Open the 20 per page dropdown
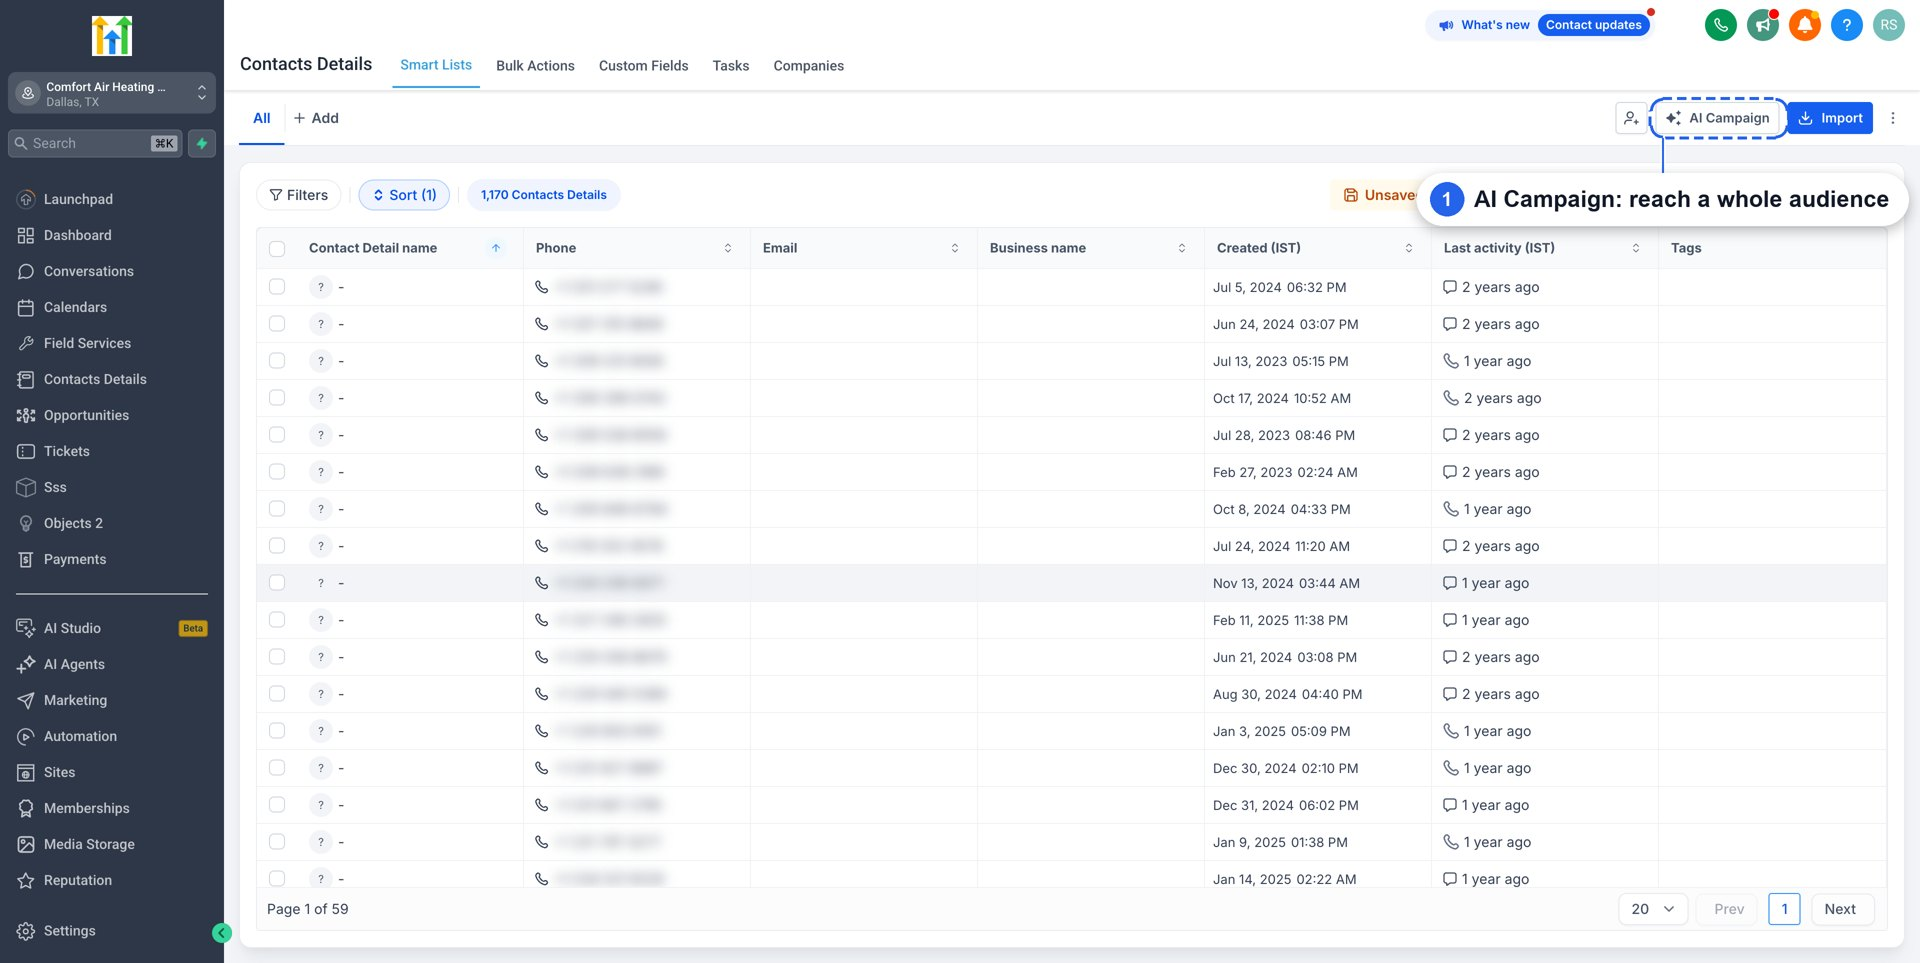This screenshot has height=963, width=1920. [1653, 909]
